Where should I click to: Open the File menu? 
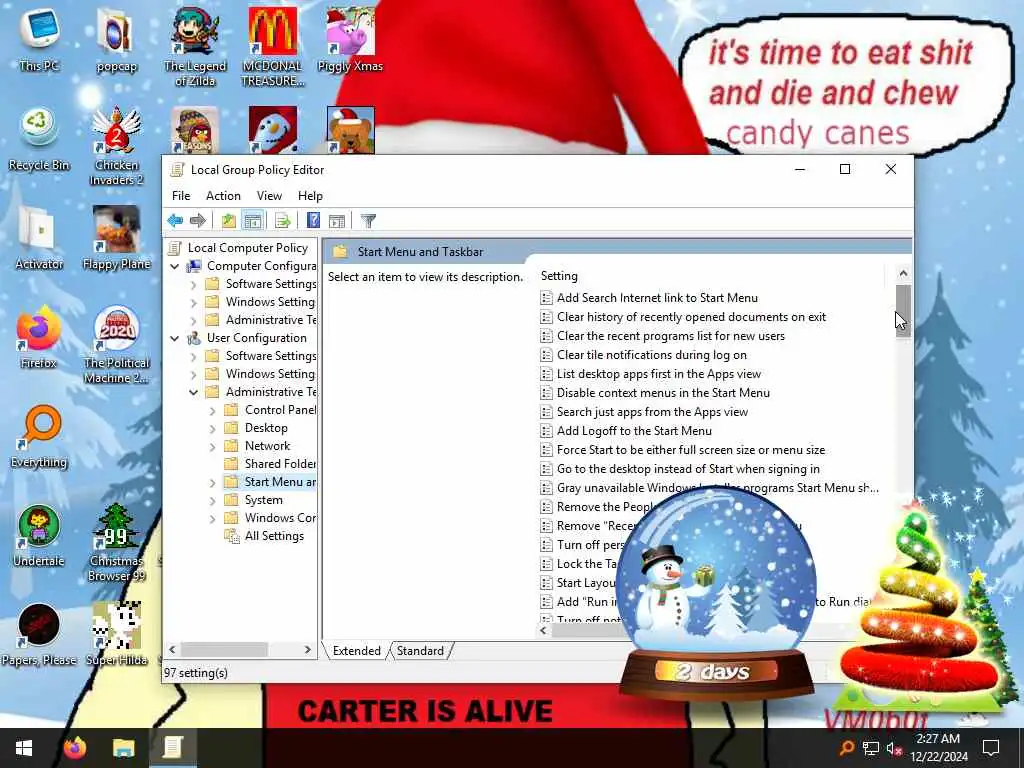click(x=181, y=196)
